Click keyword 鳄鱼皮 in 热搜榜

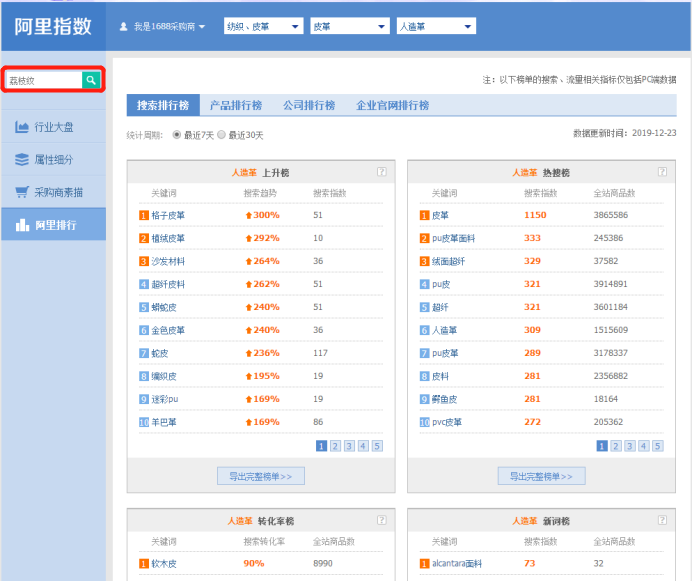[444, 399]
